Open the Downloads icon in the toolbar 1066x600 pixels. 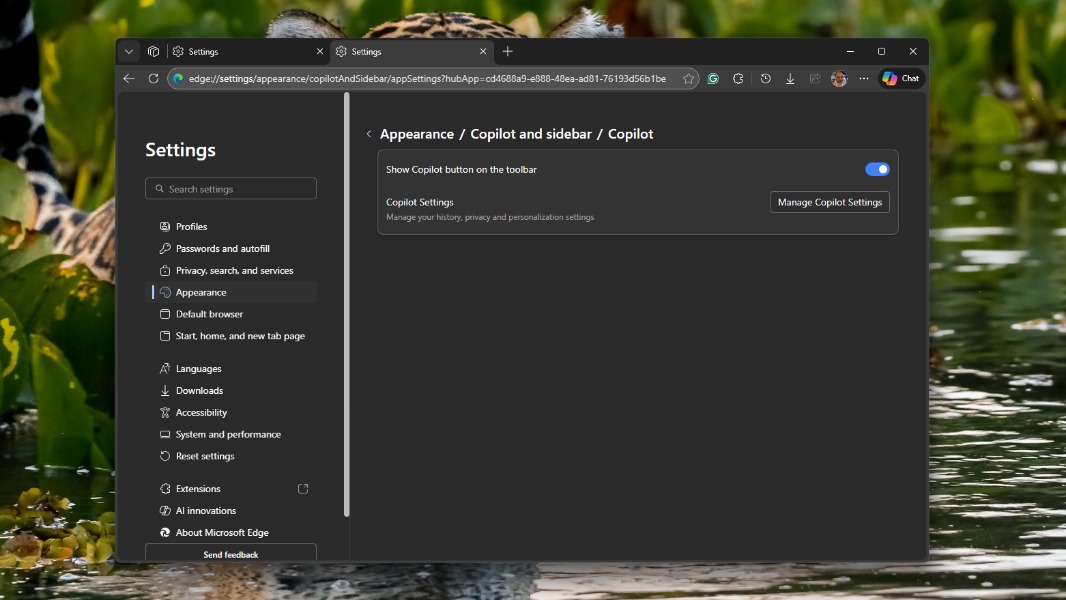790,79
